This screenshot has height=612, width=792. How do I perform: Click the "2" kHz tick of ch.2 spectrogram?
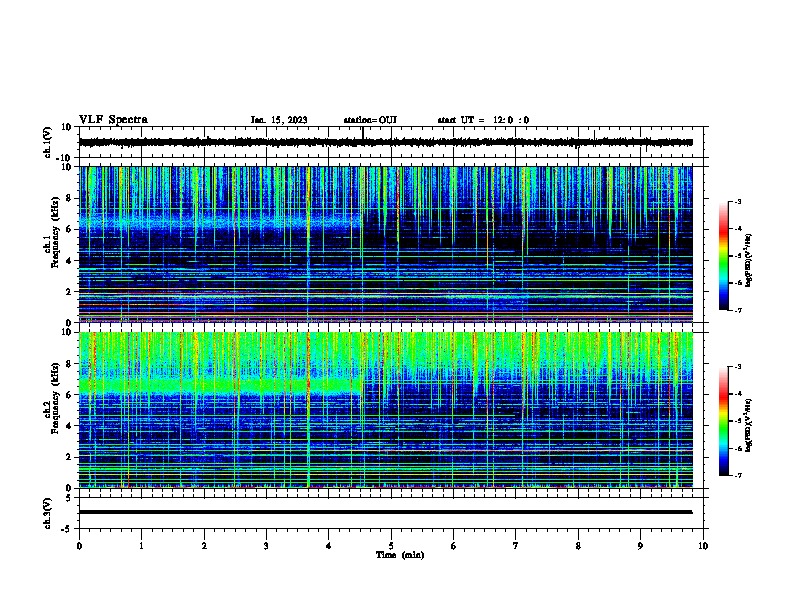70,457
